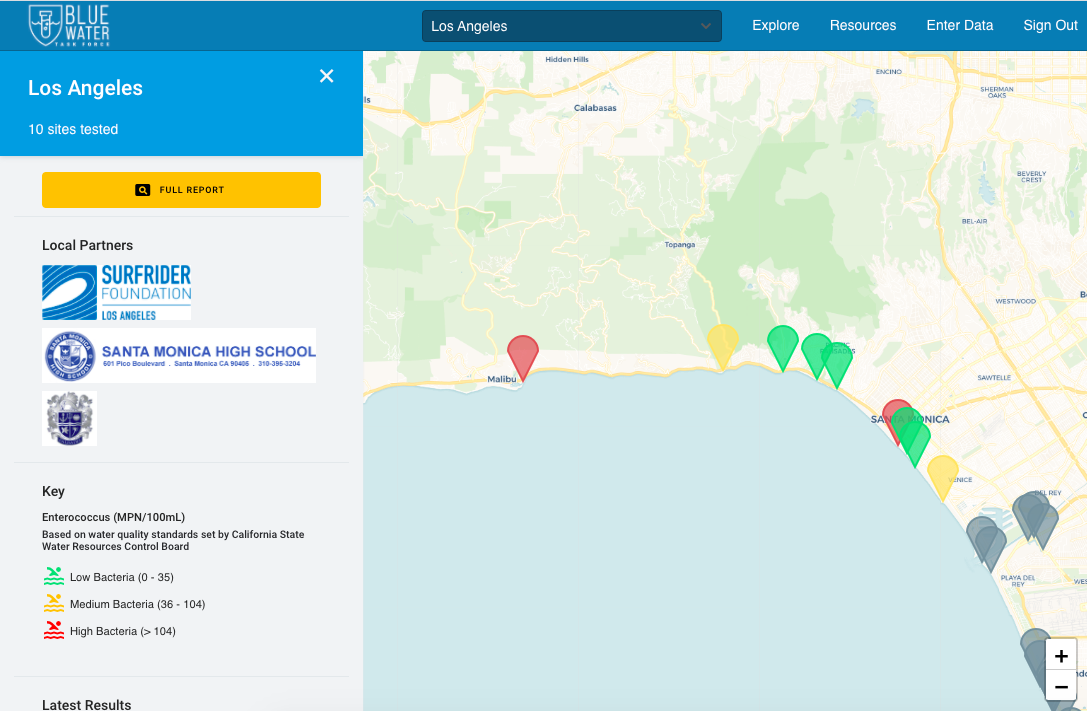Zoom in on the map
The image size is (1087, 711).
tap(1061, 657)
